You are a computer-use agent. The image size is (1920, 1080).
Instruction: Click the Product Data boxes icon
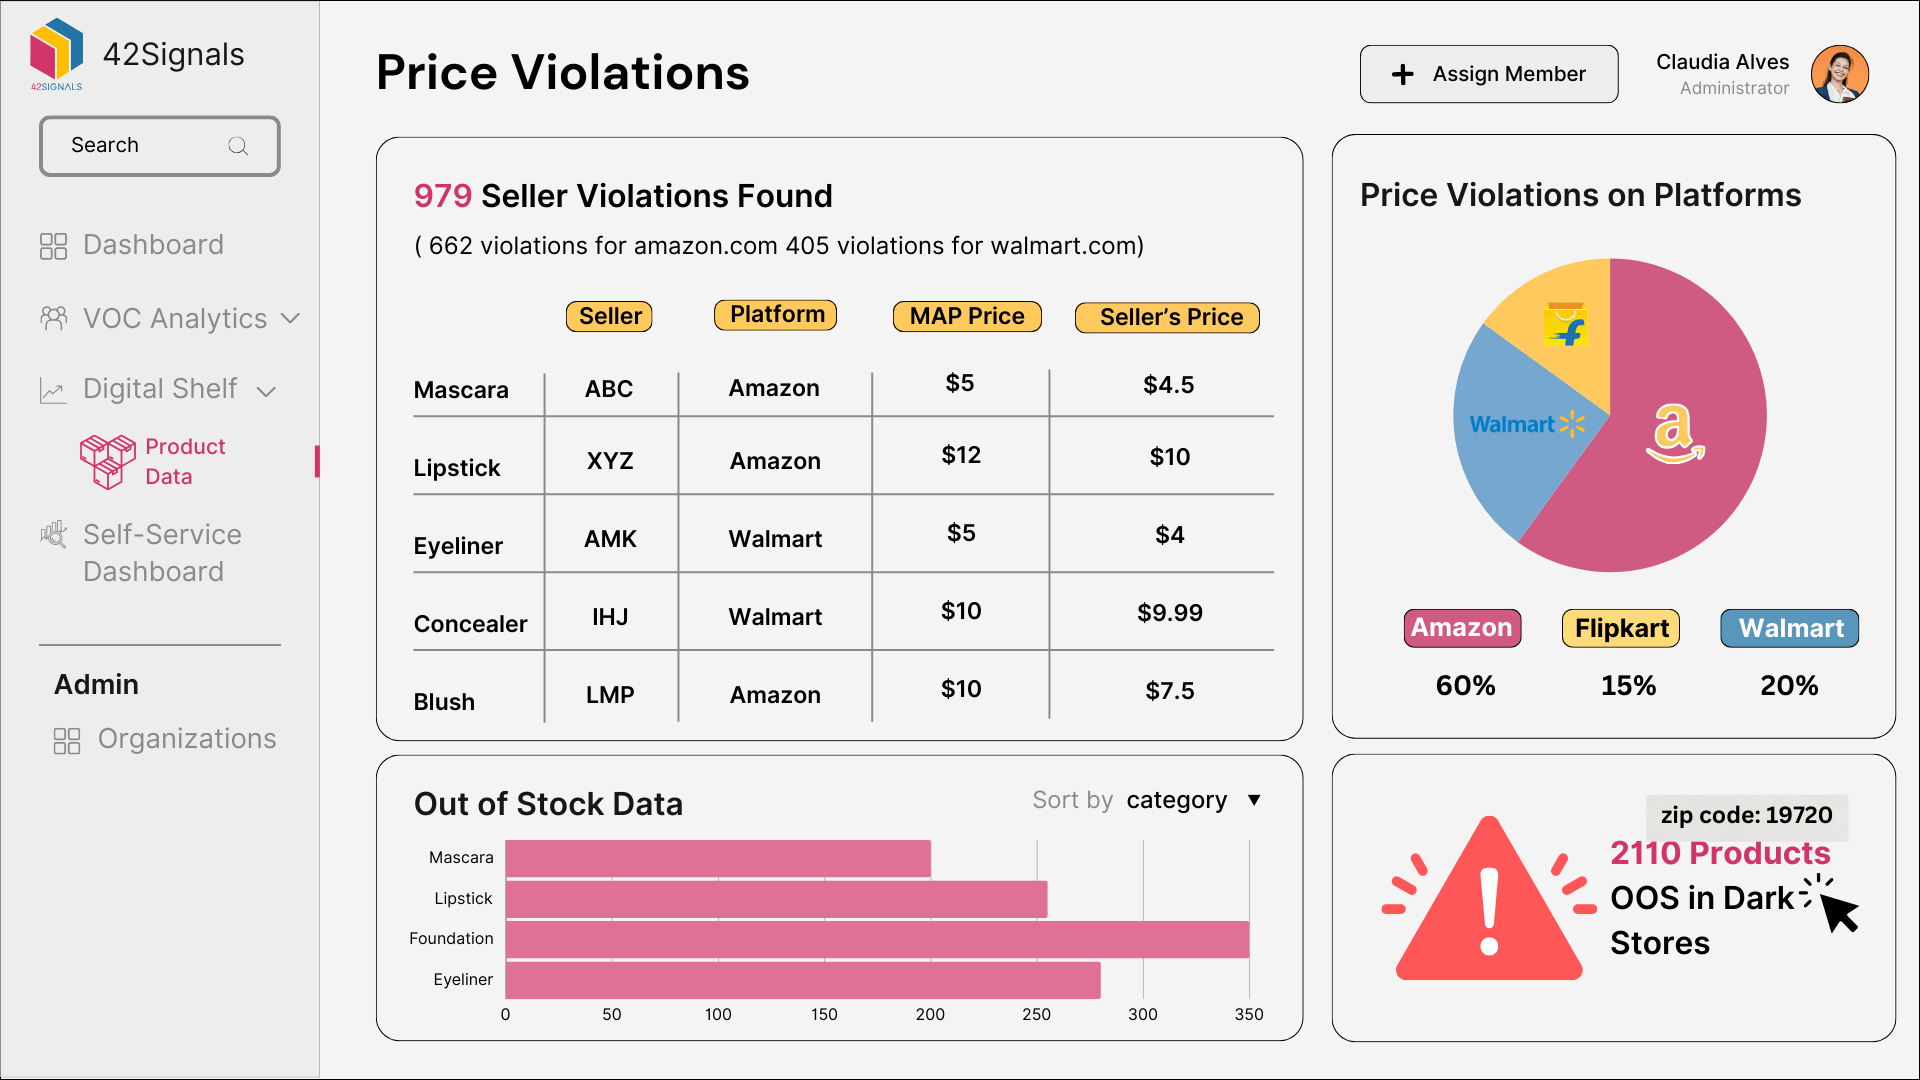pyautogui.click(x=110, y=461)
